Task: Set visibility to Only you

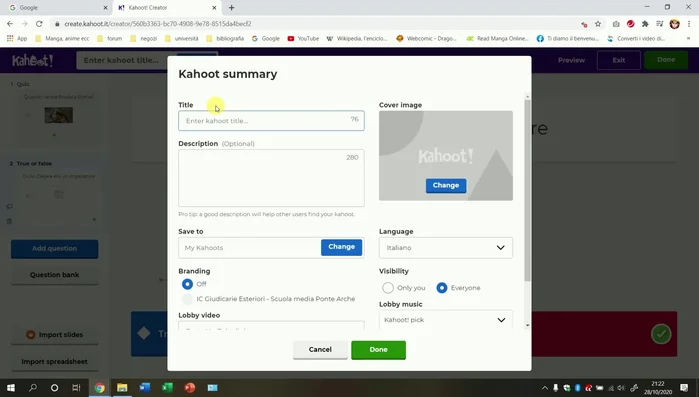Action: pos(388,288)
